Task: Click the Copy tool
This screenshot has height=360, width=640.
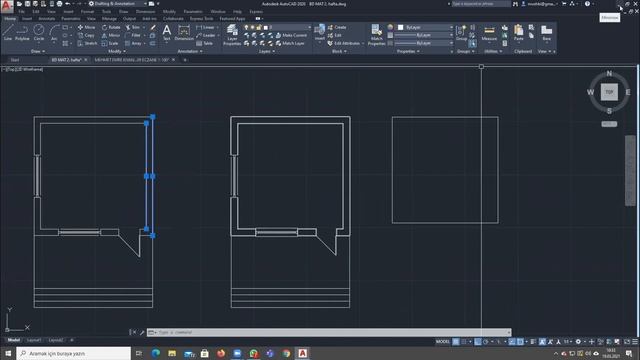Action: coord(86,36)
